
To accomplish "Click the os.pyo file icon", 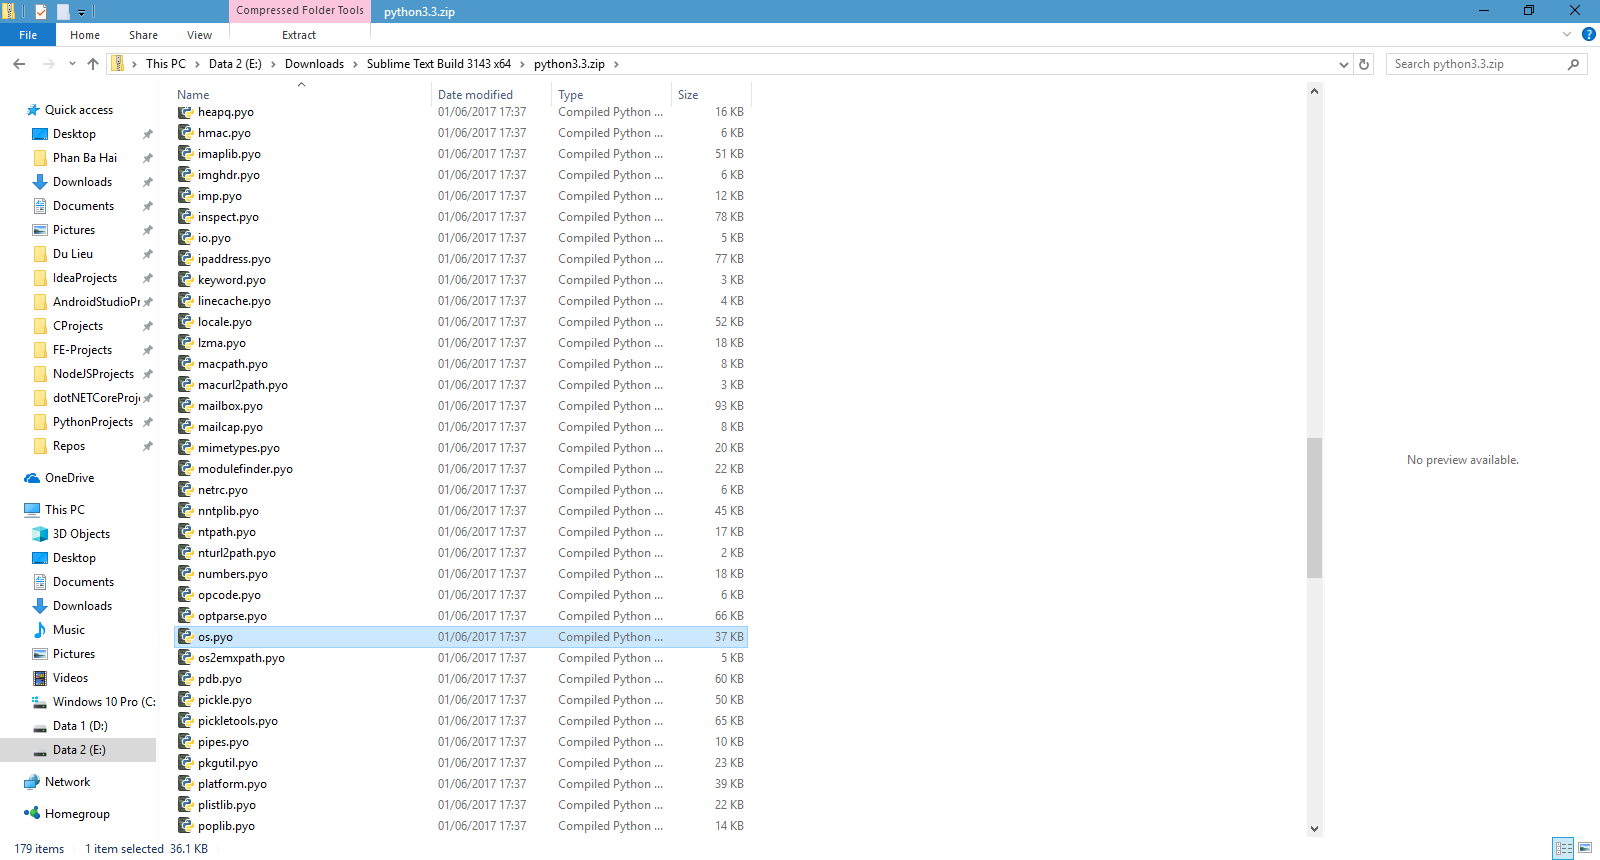I will pos(185,636).
